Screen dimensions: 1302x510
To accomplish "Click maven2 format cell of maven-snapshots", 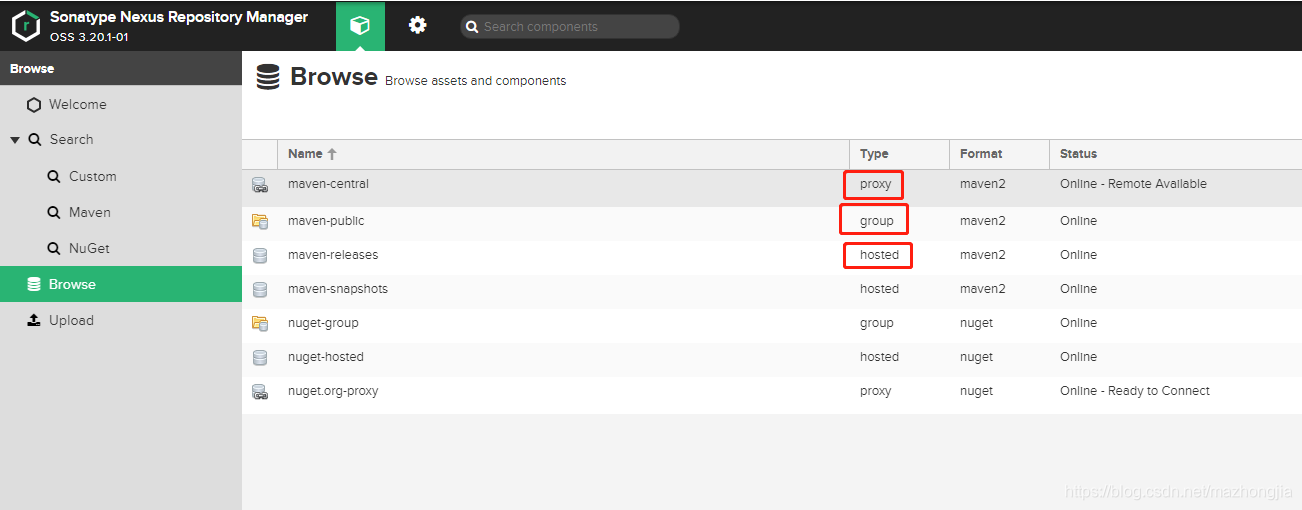I will pos(983,289).
